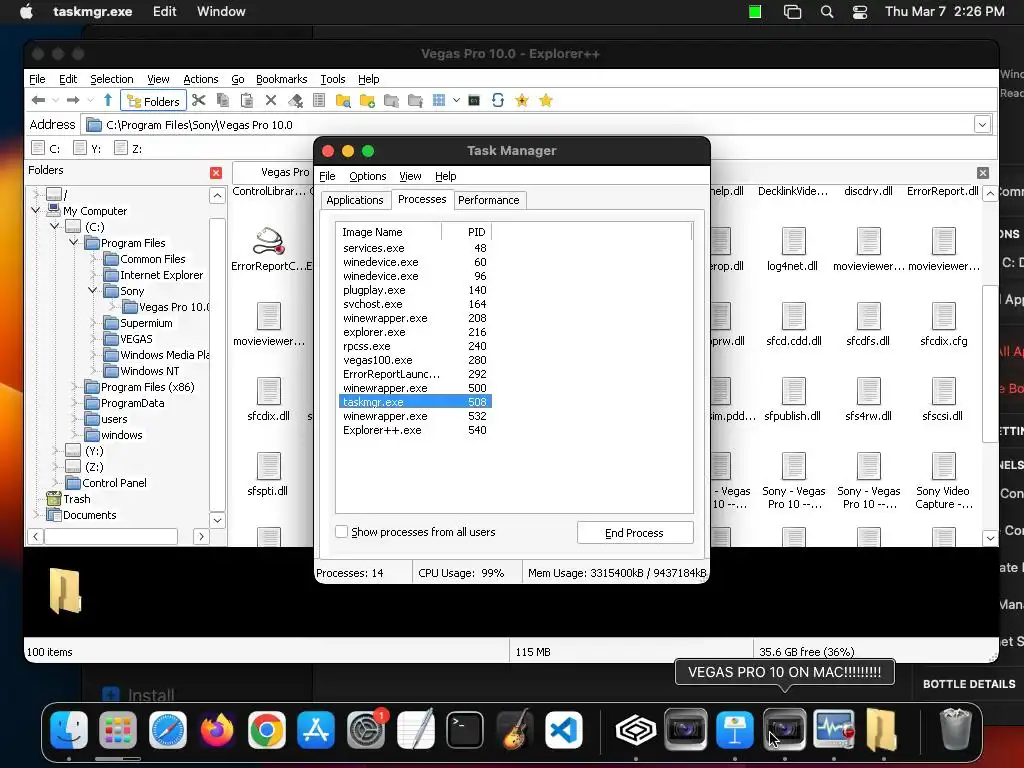Click the Copy icon in toolbar
The width and height of the screenshot is (1024, 768).
(x=223, y=101)
